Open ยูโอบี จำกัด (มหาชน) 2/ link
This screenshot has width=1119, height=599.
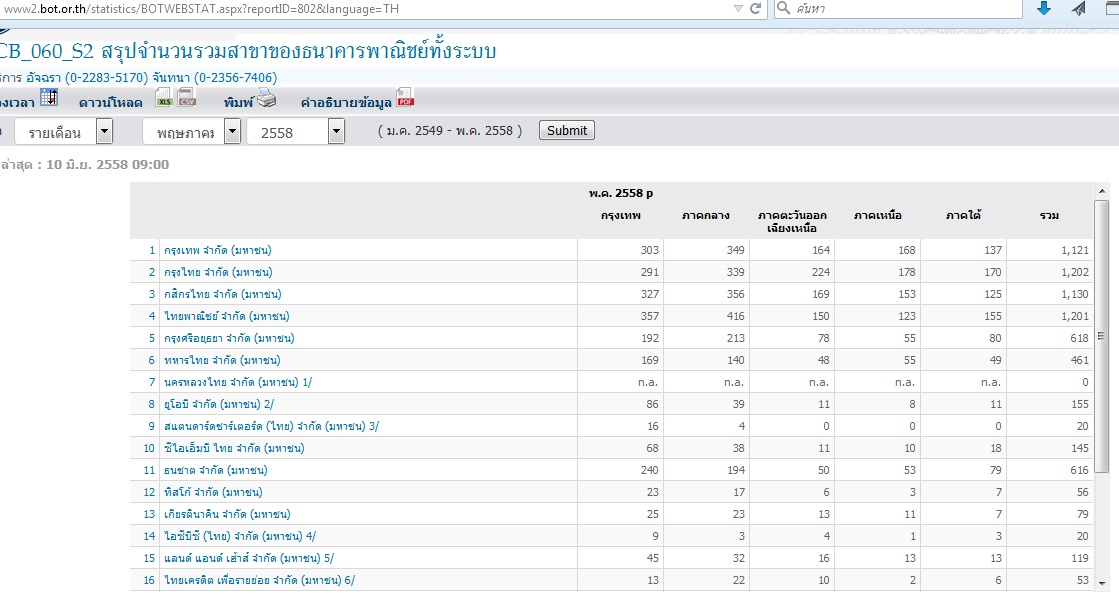(x=219, y=405)
